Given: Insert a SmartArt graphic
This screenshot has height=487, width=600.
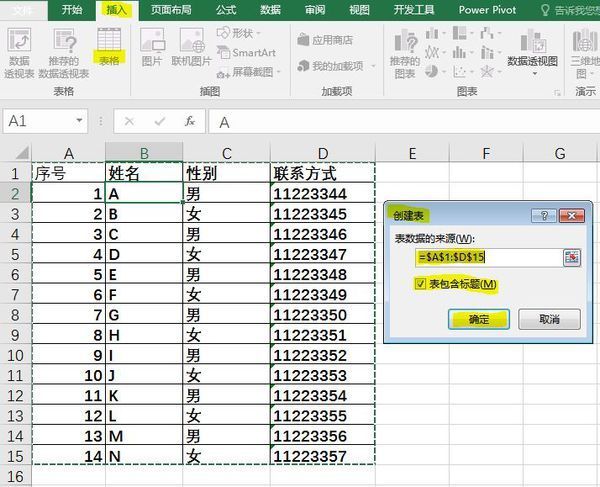Looking at the screenshot, I should [246, 52].
